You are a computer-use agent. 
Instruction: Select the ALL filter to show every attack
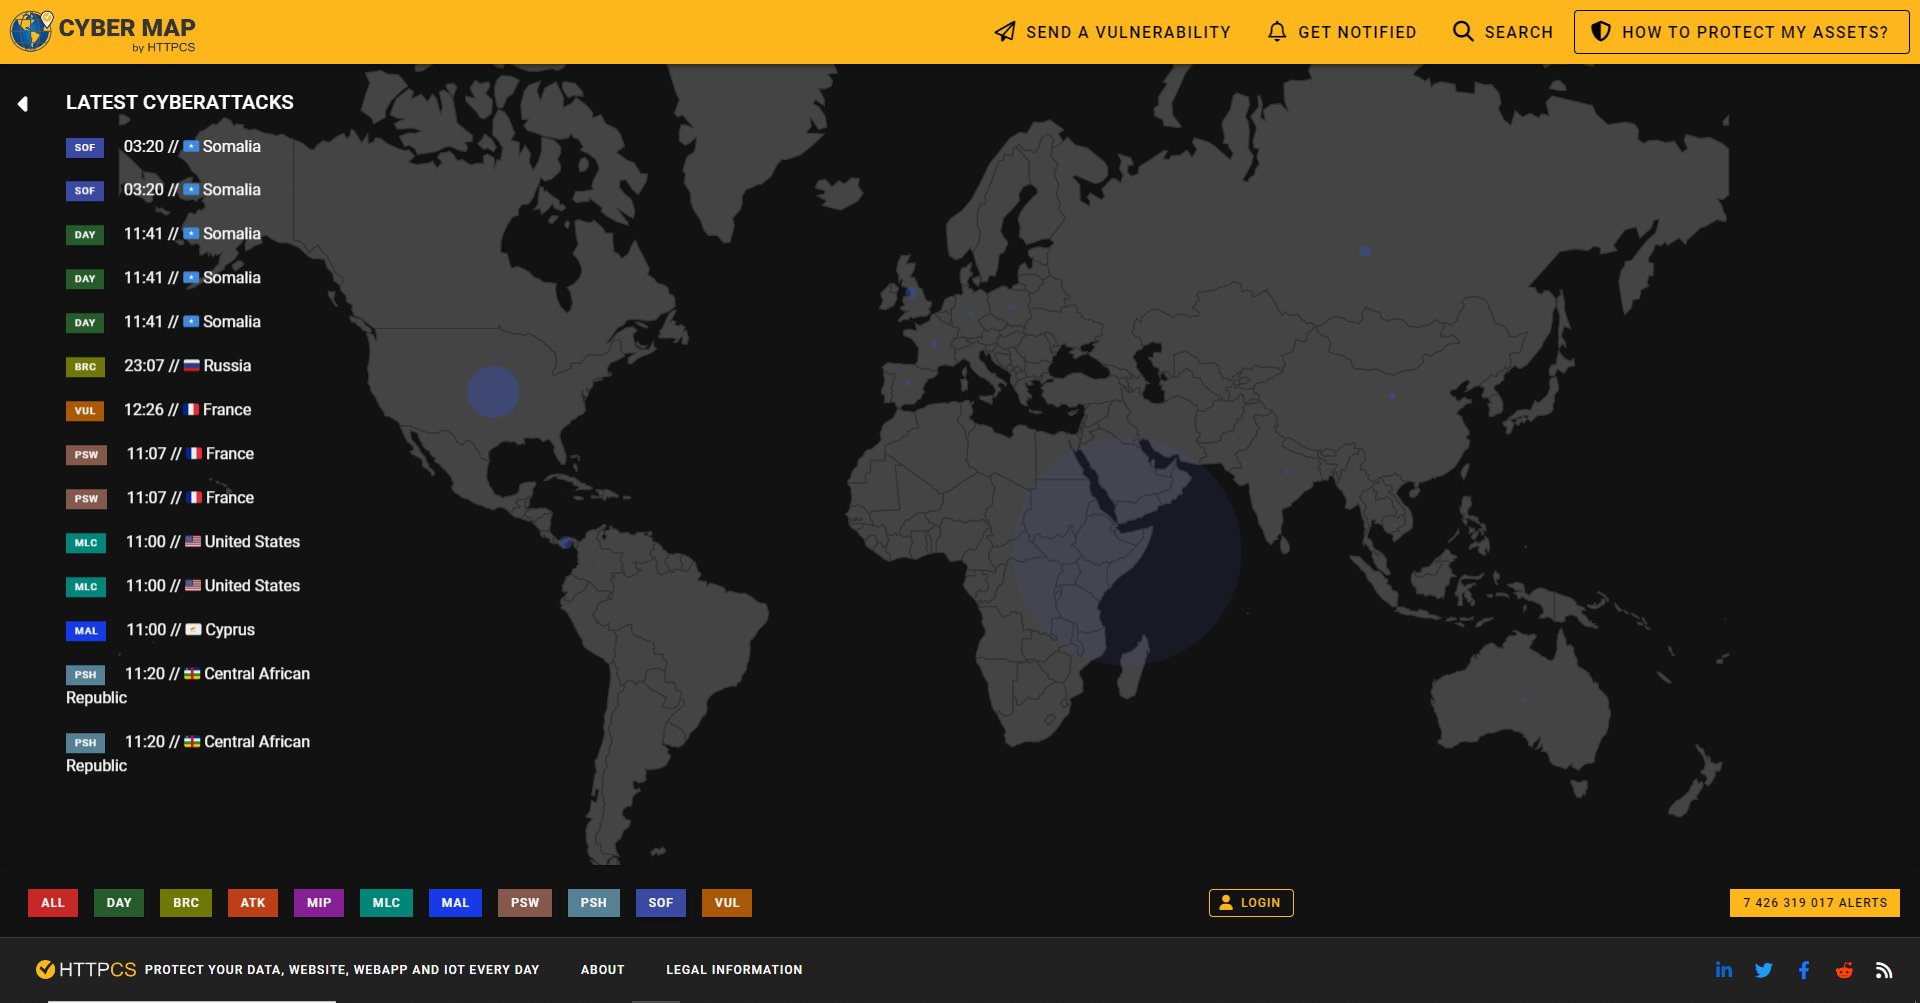pos(52,902)
